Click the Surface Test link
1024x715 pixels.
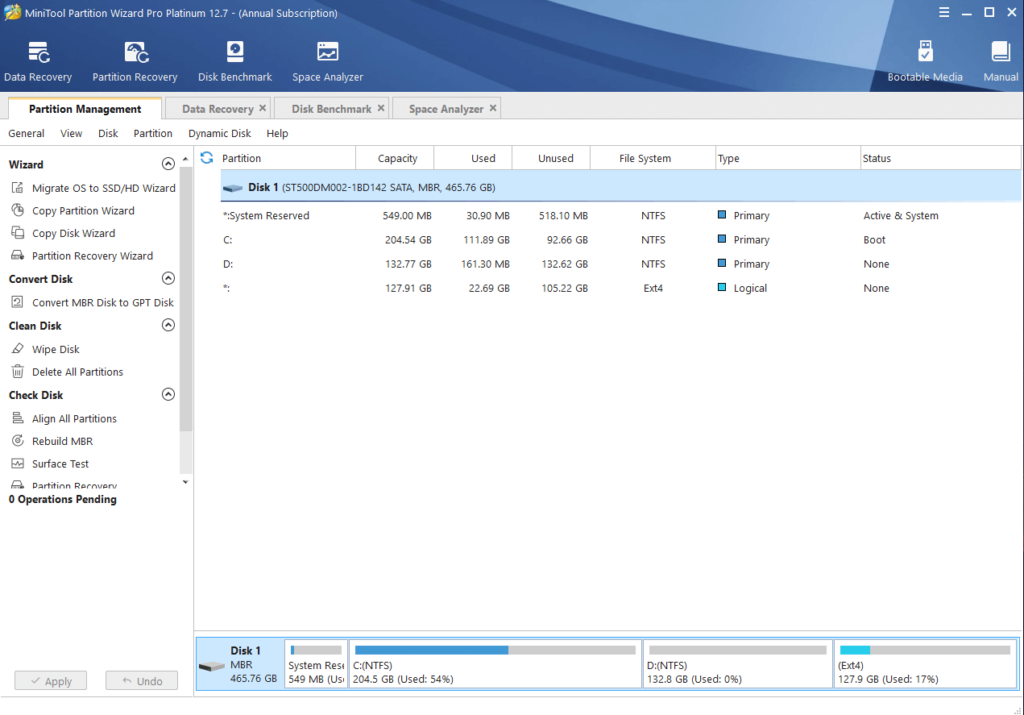point(60,464)
